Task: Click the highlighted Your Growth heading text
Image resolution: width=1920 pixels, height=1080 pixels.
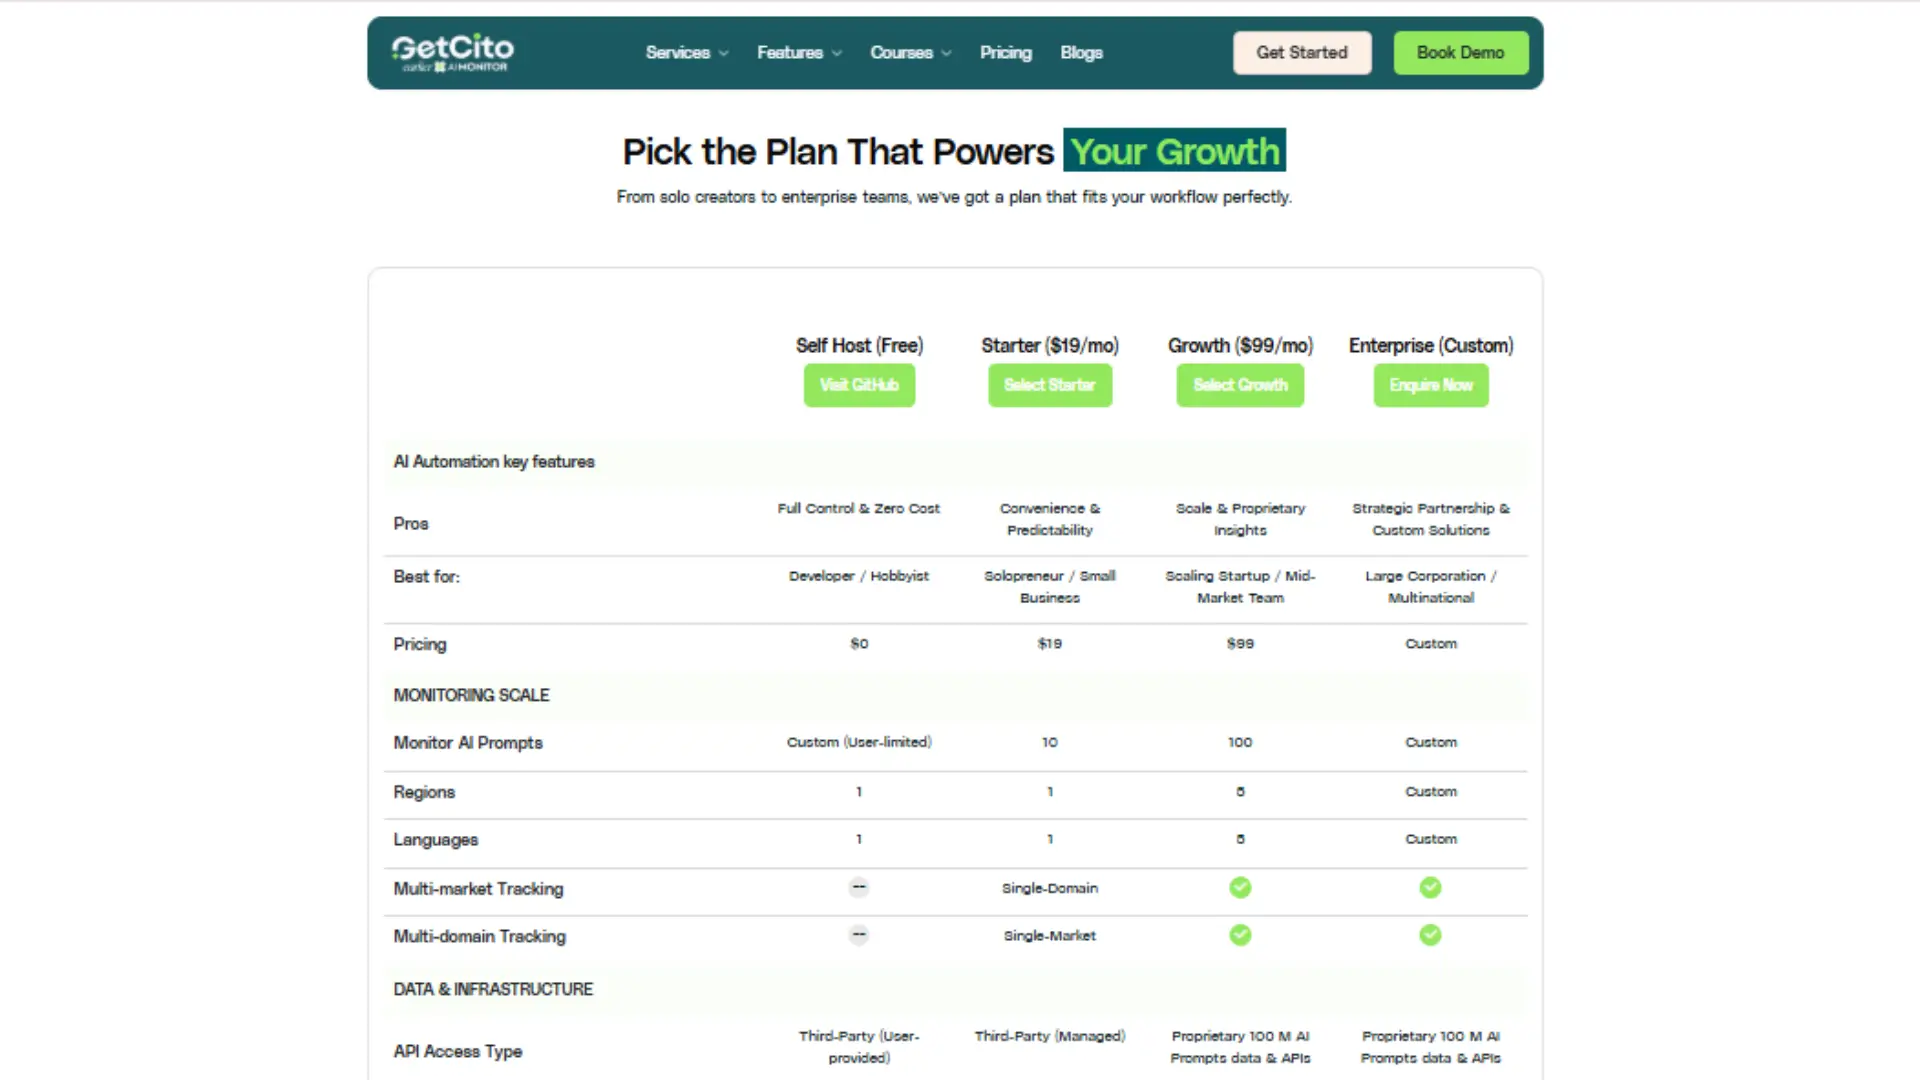Action: 1174,151
